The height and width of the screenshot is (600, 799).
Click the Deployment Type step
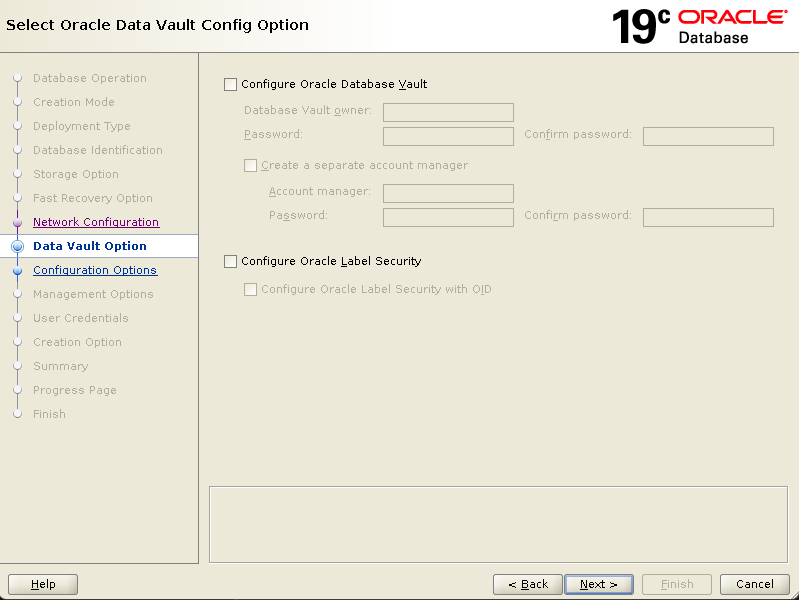tap(82, 126)
